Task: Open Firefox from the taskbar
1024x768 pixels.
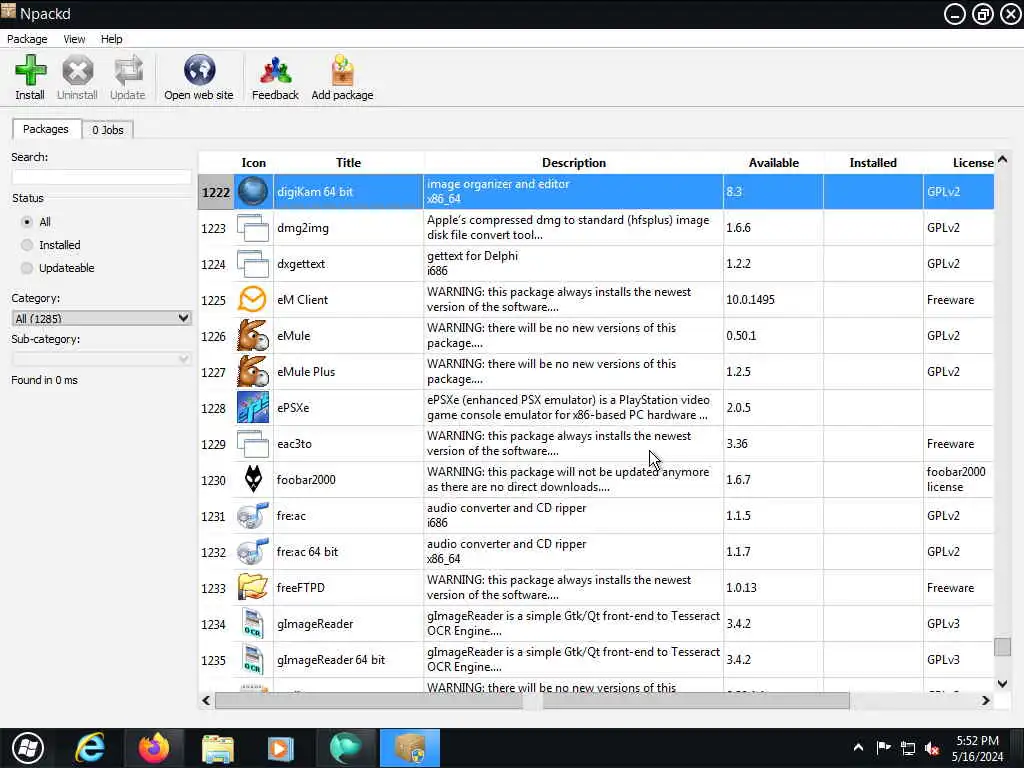Action: tap(153, 748)
